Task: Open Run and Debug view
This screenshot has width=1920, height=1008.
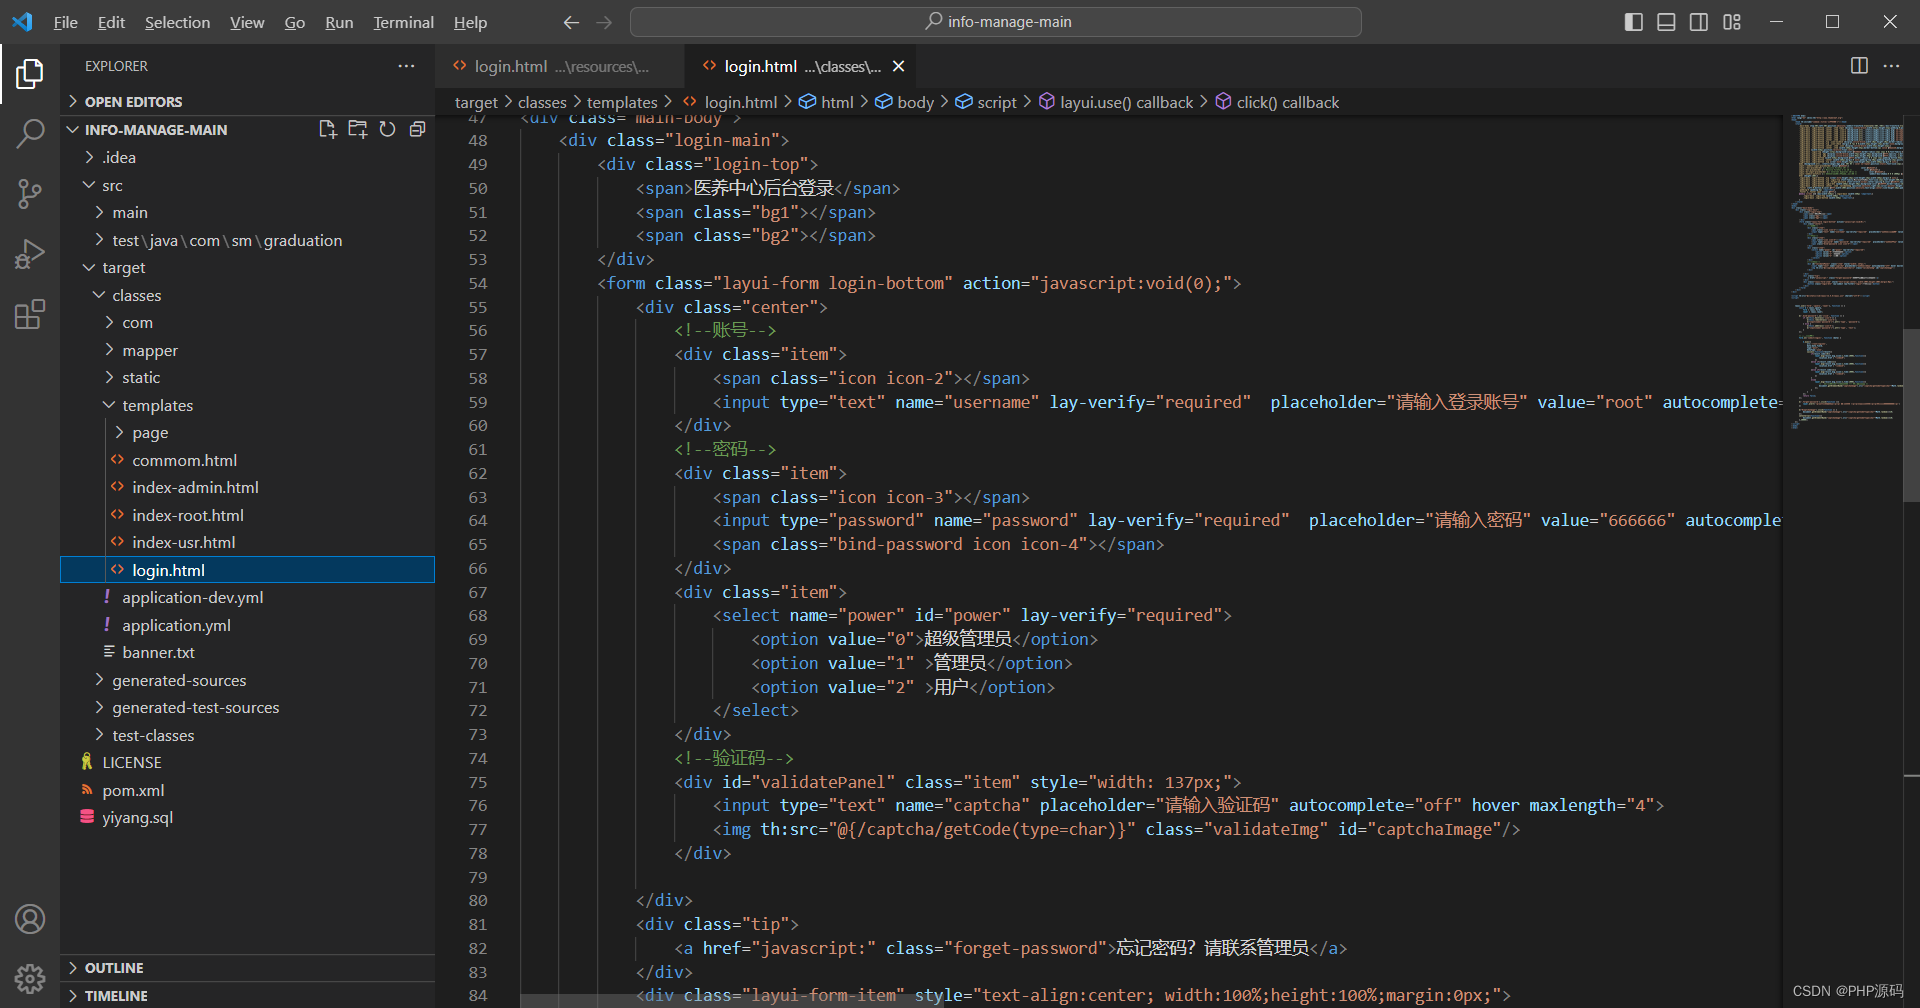Action: [30, 254]
